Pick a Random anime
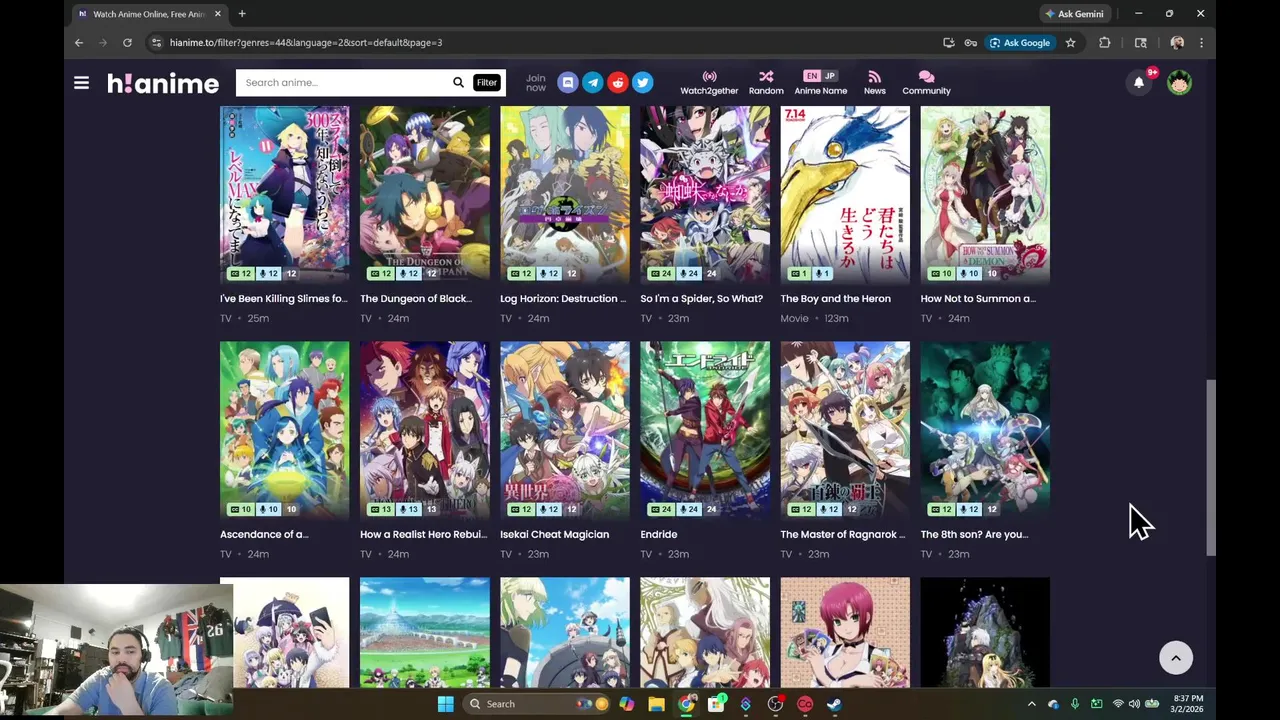This screenshot has width=1280, height=720. (766, 83)
